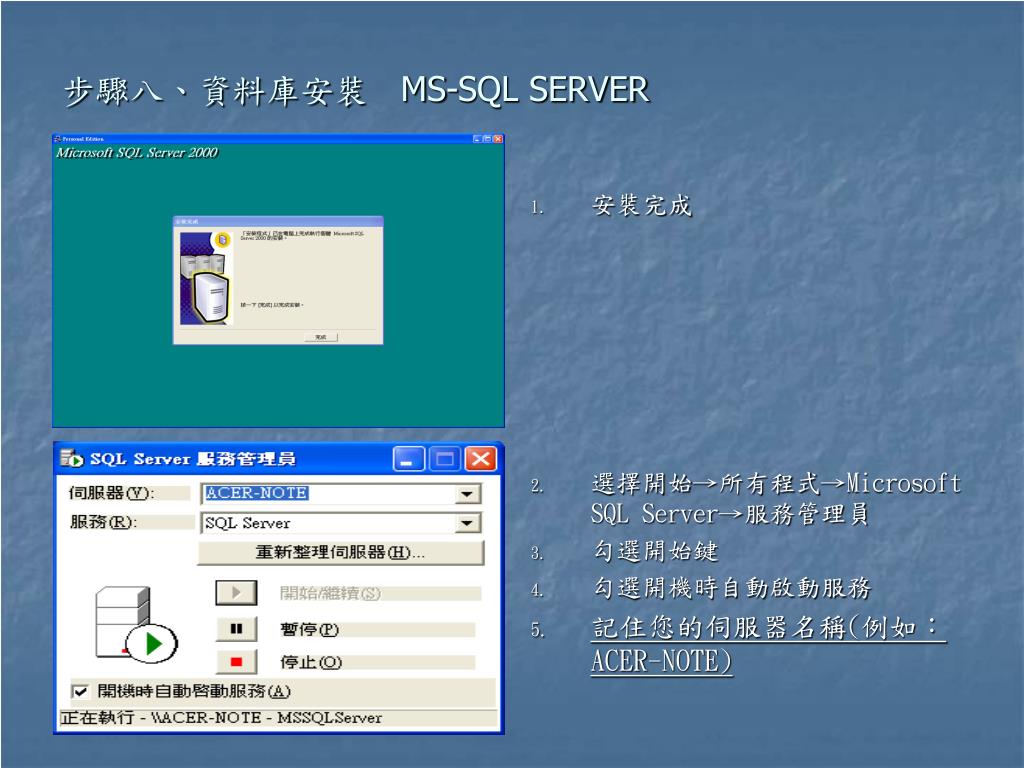Image resolution: width=1024 pixels, height=768 pixels.
Task: Click the server illustration in setup dialog
Action: [206, 279]
